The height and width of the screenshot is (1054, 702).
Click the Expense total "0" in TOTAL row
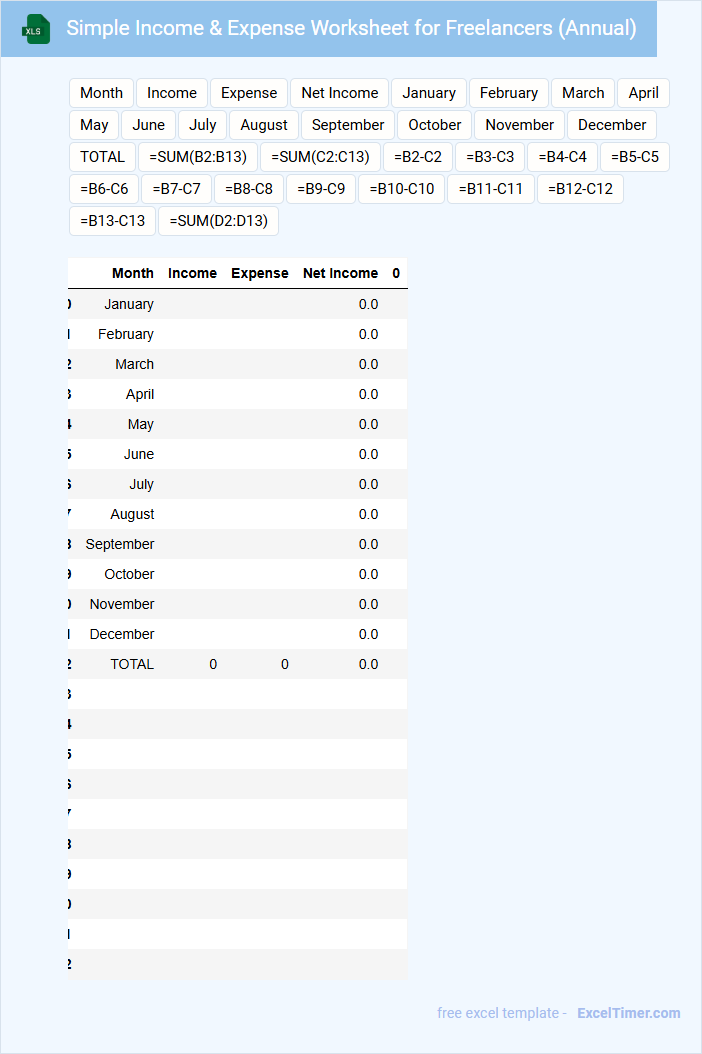pos(285,664)
